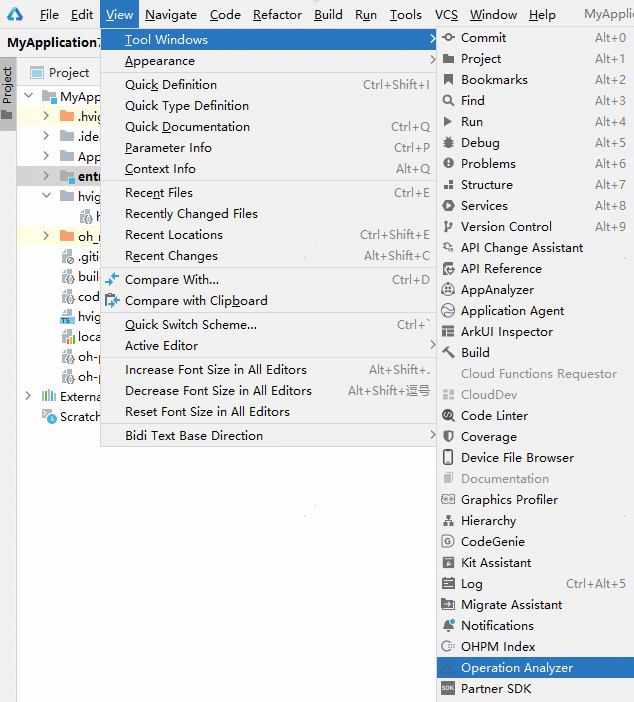
Task: Click the Compare With arrow icon
Action: (x=112, y=280)
